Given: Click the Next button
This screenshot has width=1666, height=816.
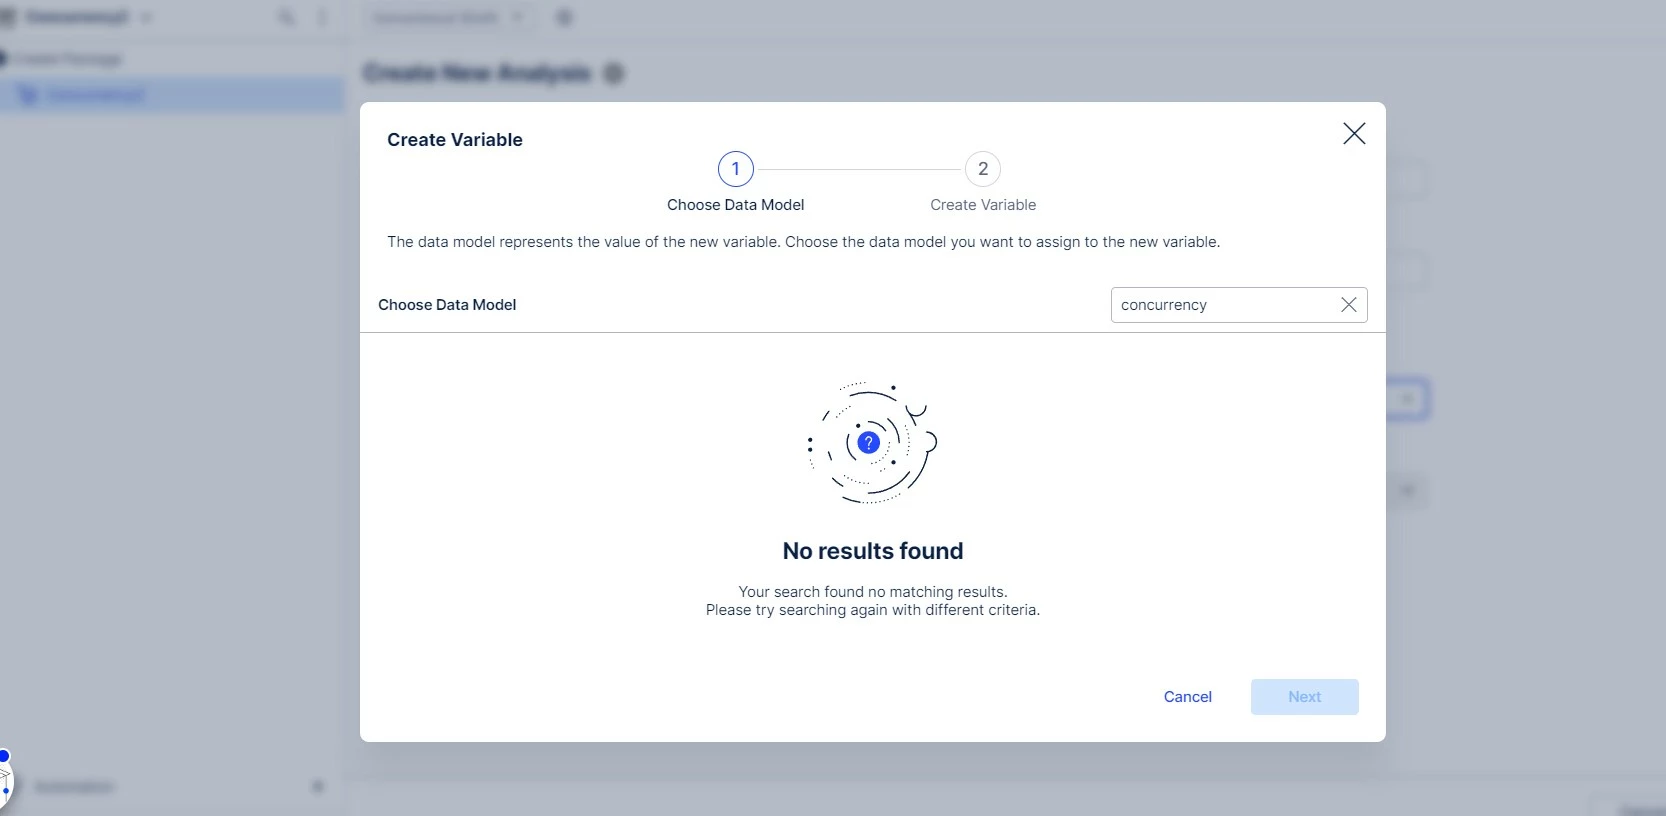Looking at the screenshot, I should (x=1304, y=697).
